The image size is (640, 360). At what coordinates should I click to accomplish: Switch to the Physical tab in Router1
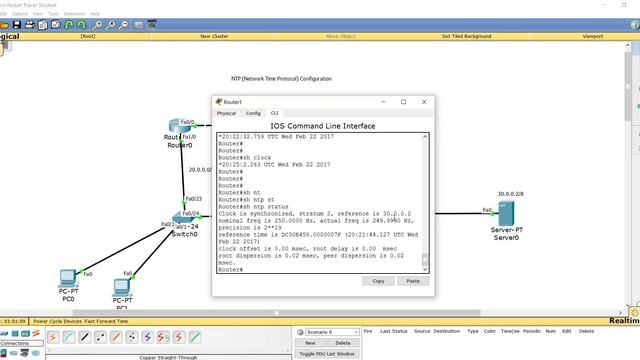click(x=227, y=113)
